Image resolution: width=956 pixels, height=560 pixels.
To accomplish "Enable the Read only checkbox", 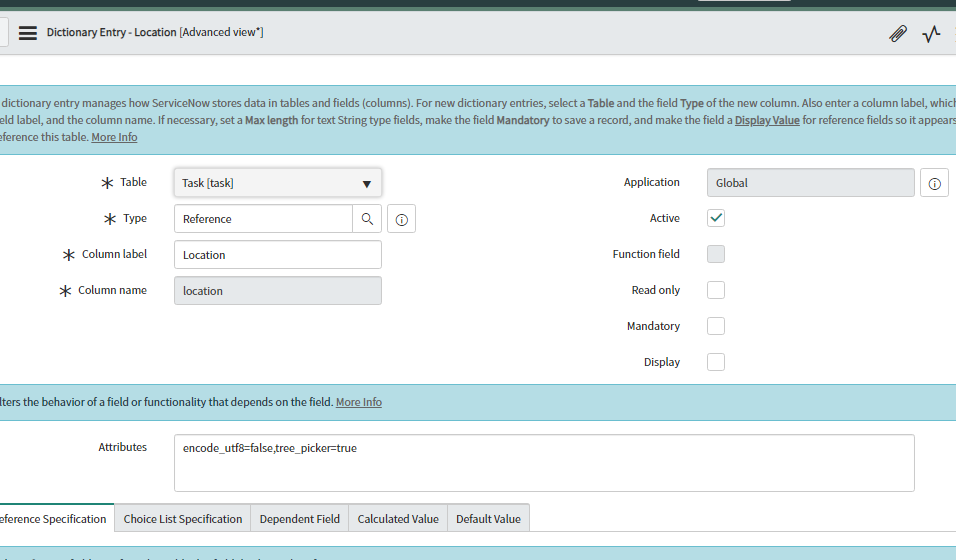I will click(716, 290).
